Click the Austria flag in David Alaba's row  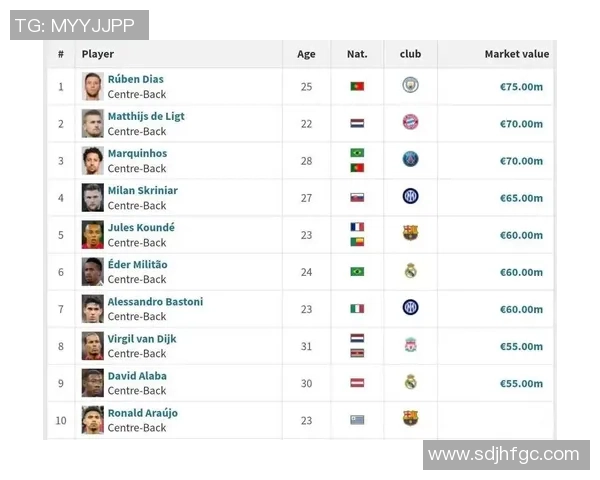(357, 383)
